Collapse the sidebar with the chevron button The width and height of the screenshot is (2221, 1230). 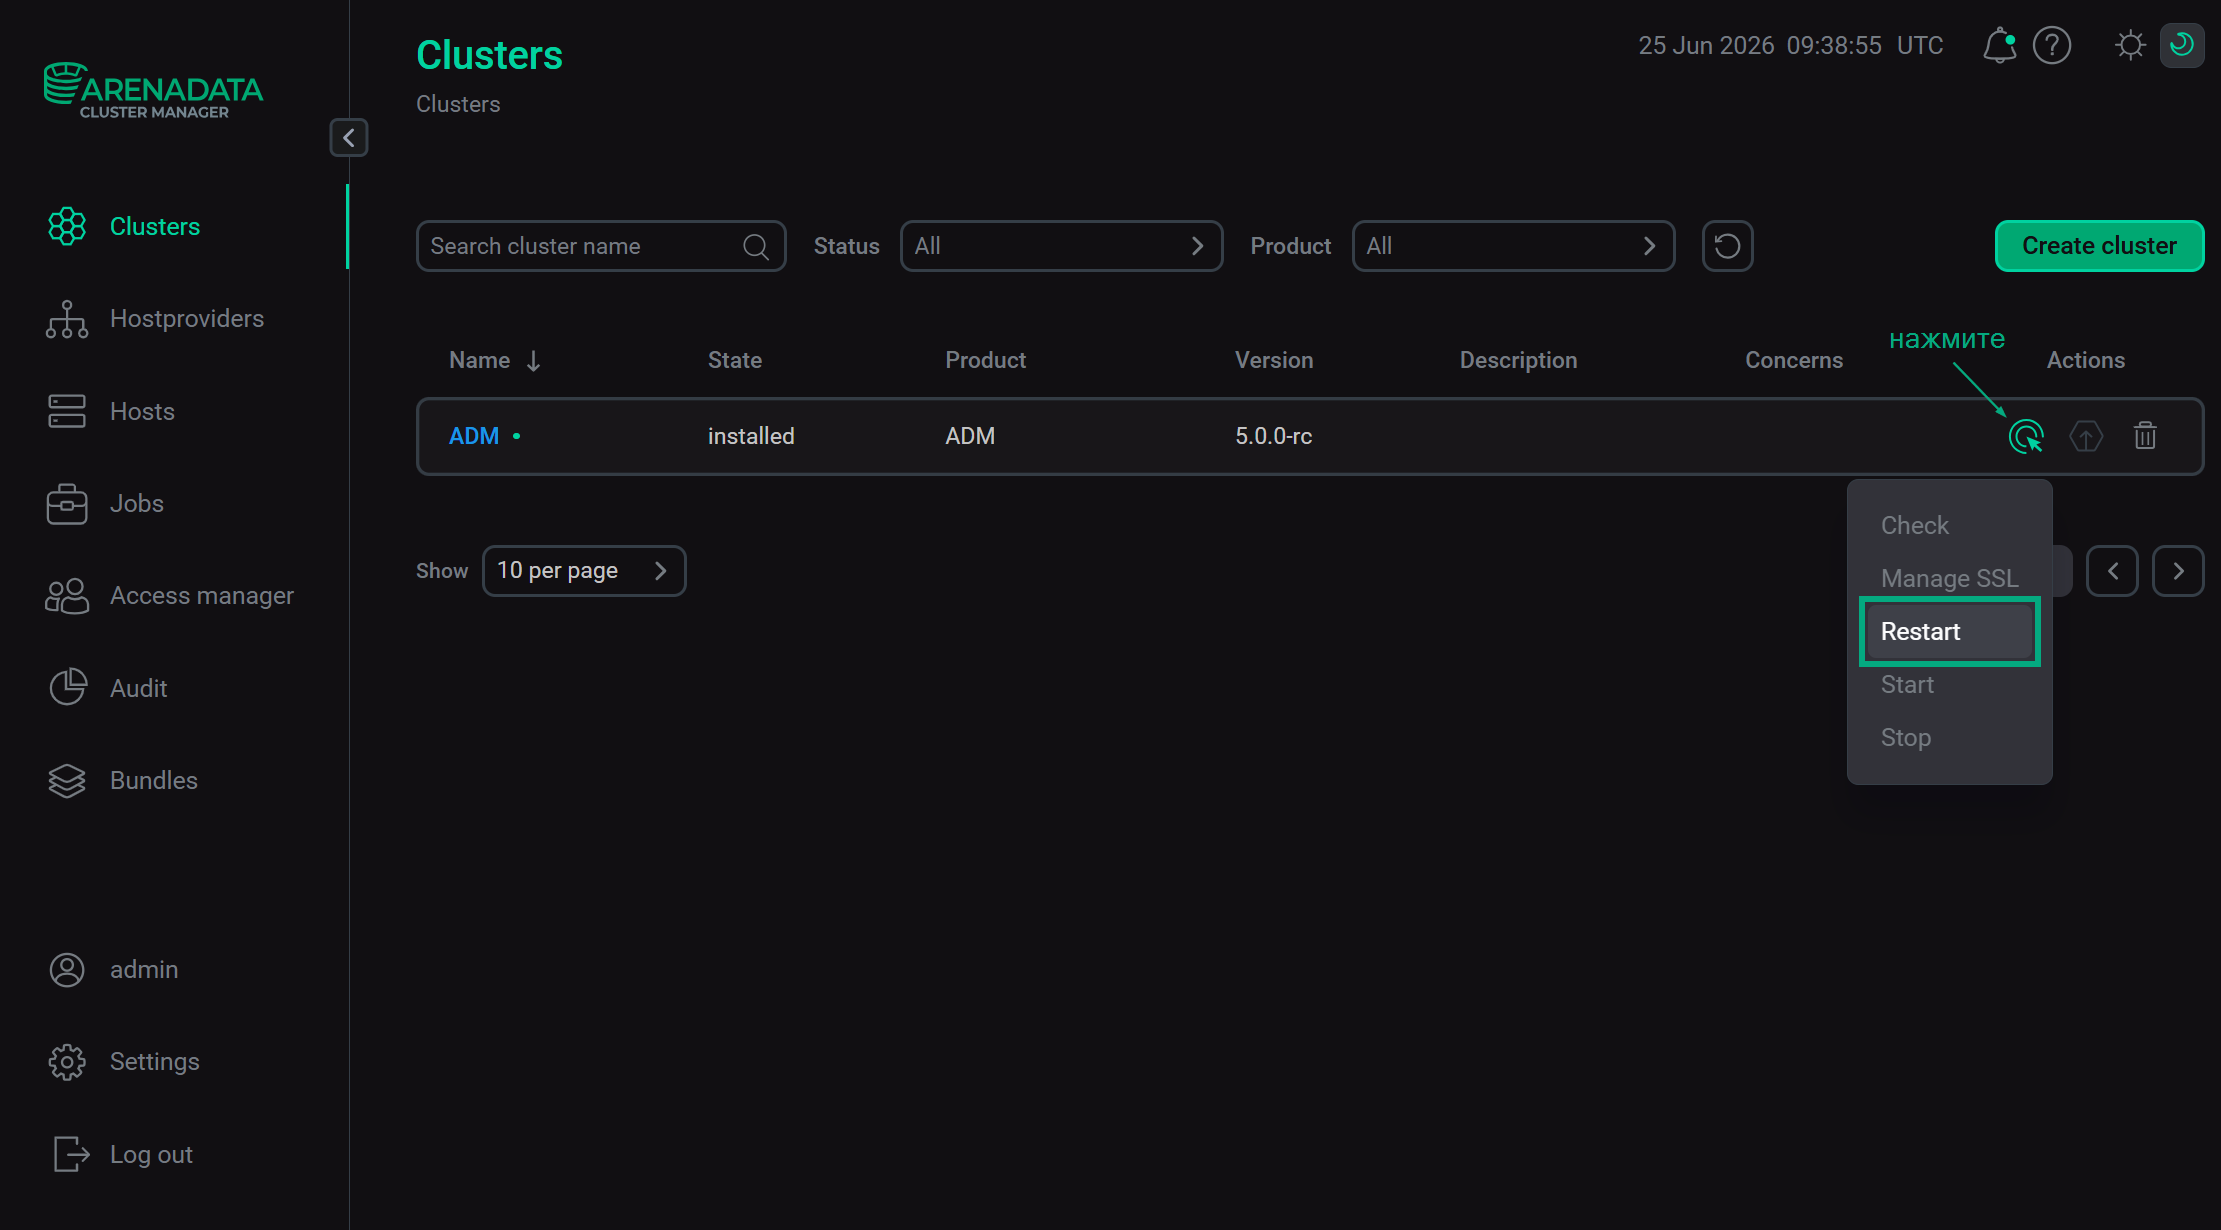tap(349, 138)
